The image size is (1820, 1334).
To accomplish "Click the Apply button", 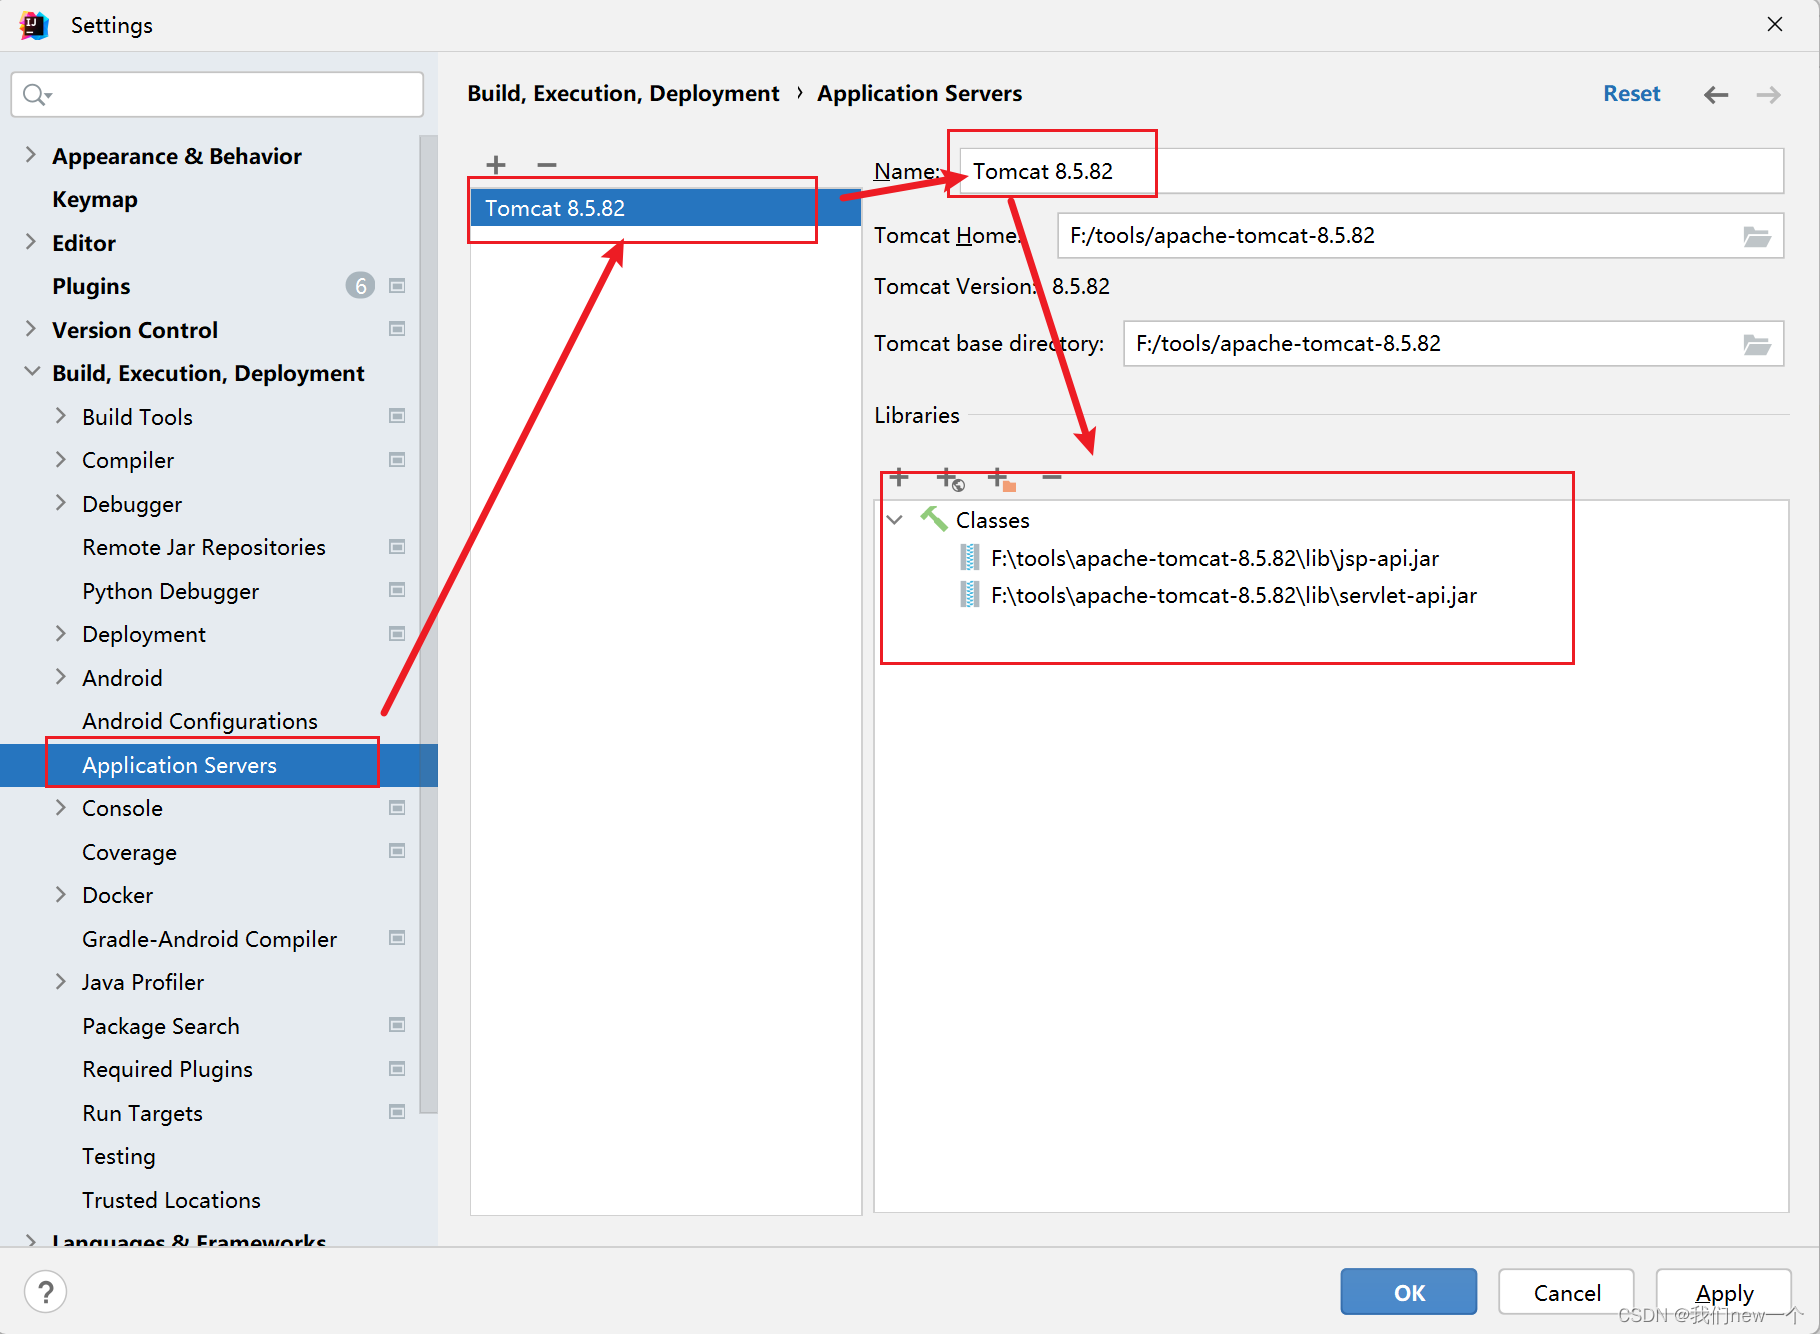I will pos(1724,1292).
